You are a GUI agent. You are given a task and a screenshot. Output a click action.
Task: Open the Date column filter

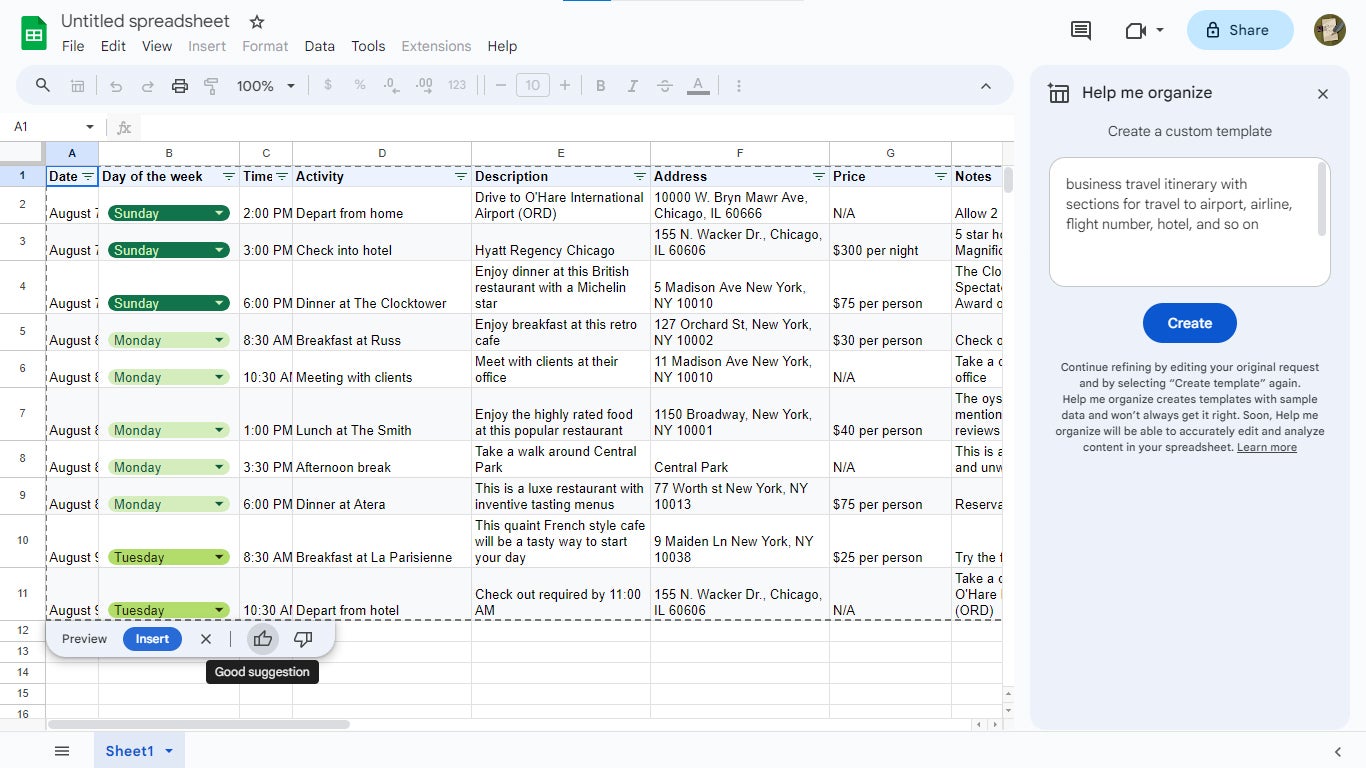(x=88, y=176)
